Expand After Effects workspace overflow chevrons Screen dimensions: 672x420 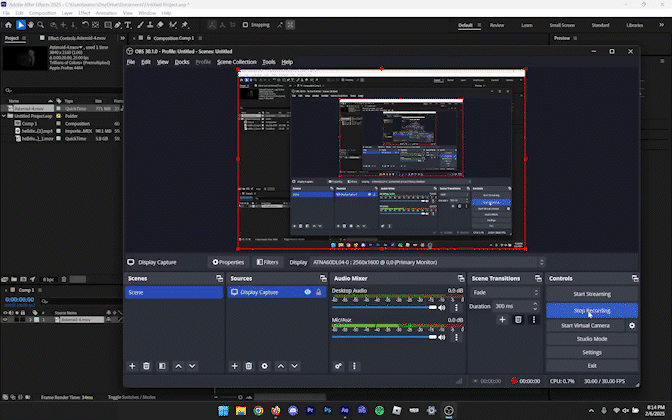point(661,25)
